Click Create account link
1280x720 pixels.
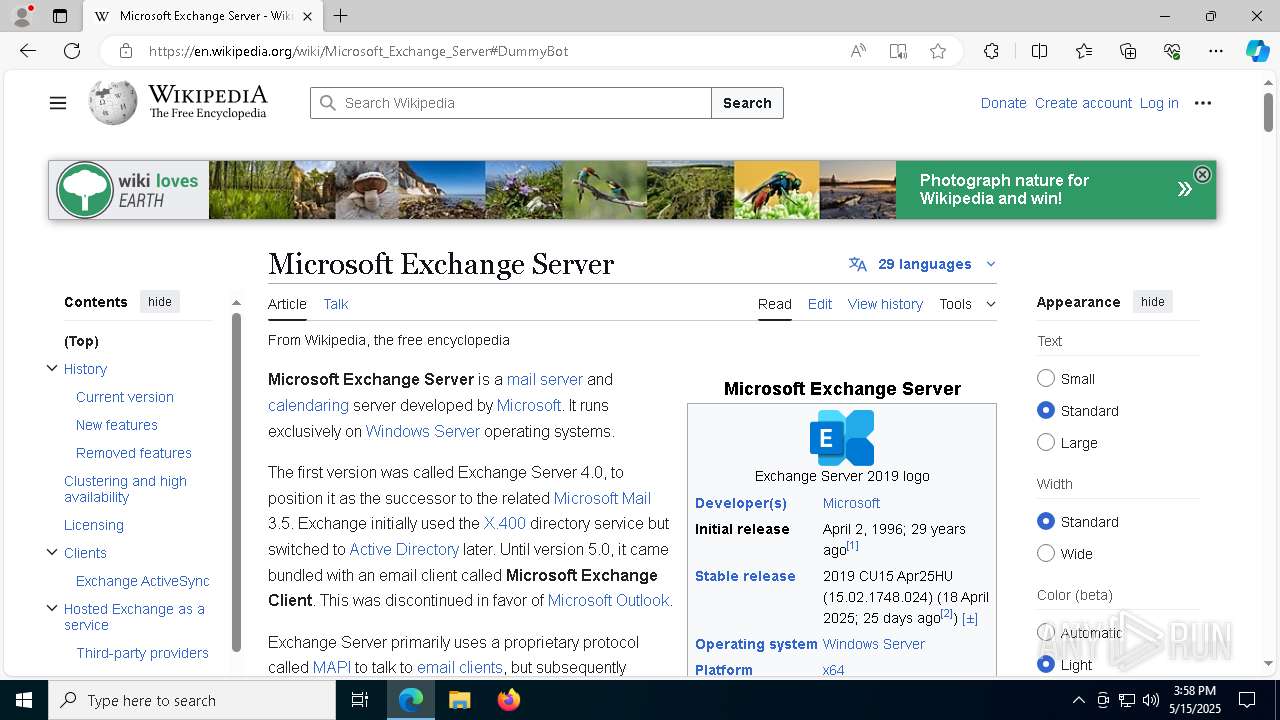1083,103
